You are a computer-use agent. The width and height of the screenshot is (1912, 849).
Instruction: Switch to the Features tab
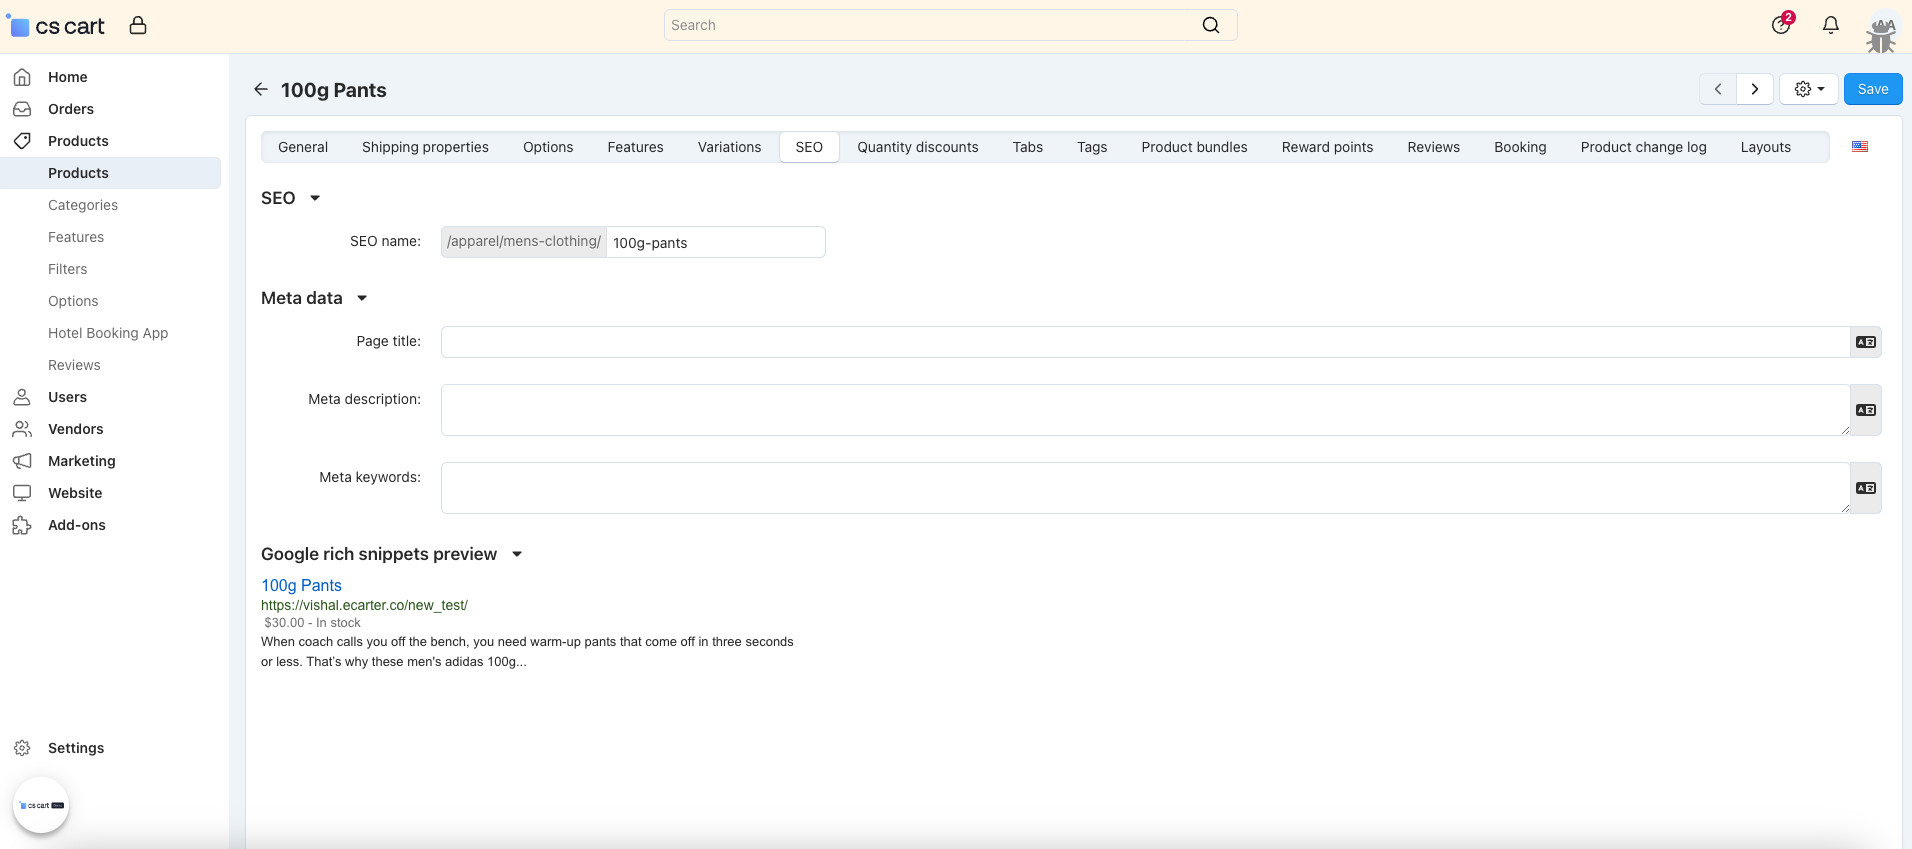pos(635,147)
